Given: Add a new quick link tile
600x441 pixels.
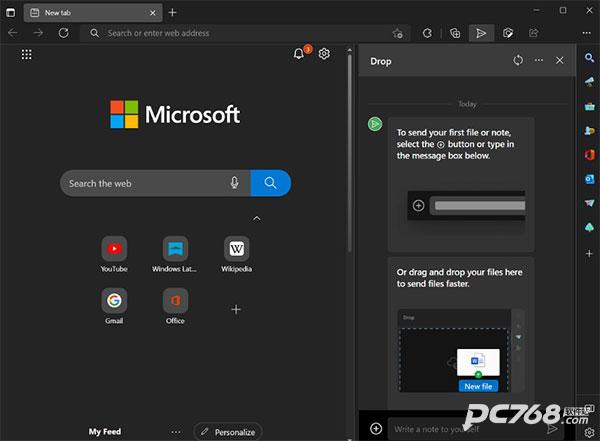Looking at the screenshot, I should pos(236,309).
